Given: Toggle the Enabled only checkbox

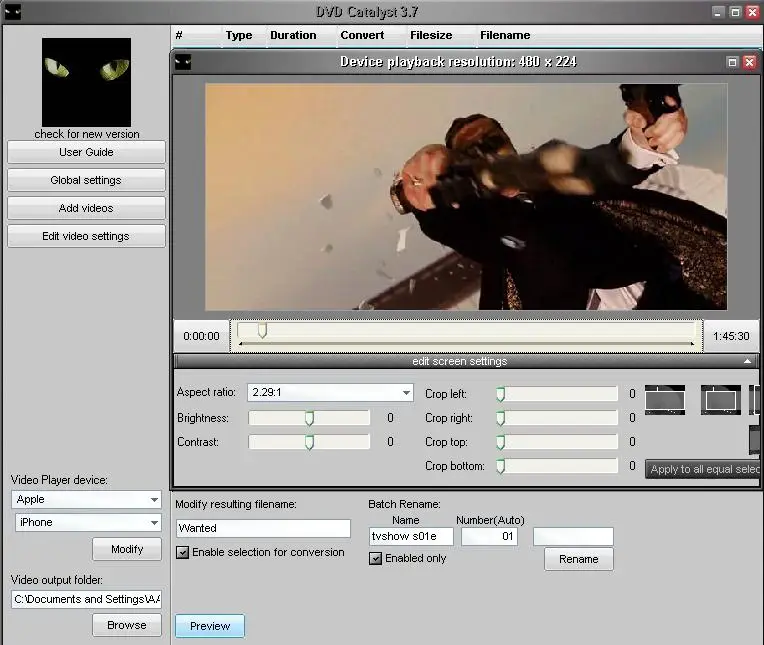Looking at the screenshot, I should (x=375, y=558).
